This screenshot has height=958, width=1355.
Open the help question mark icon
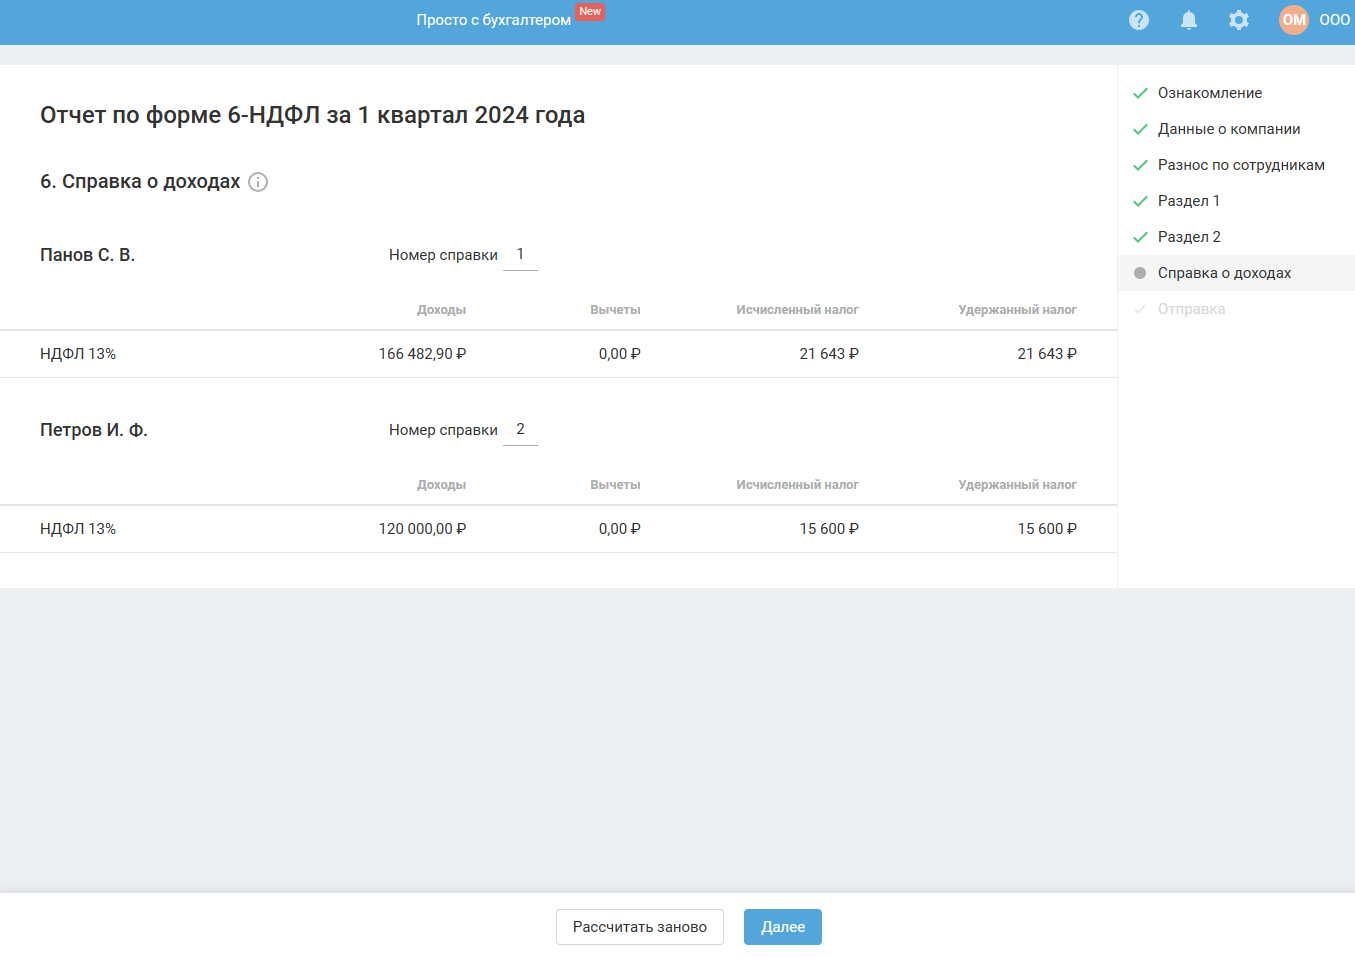coord(1139,20)
